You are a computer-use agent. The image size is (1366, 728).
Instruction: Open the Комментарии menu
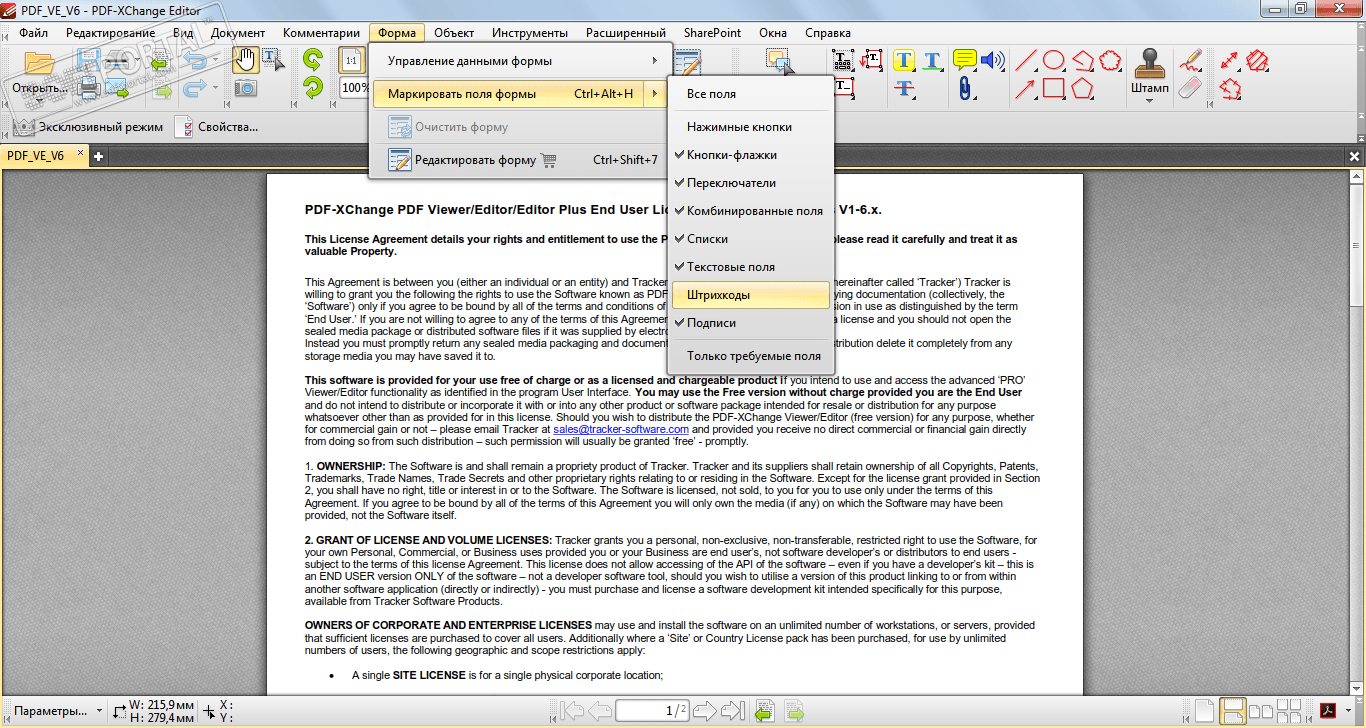tap(321, 33)
